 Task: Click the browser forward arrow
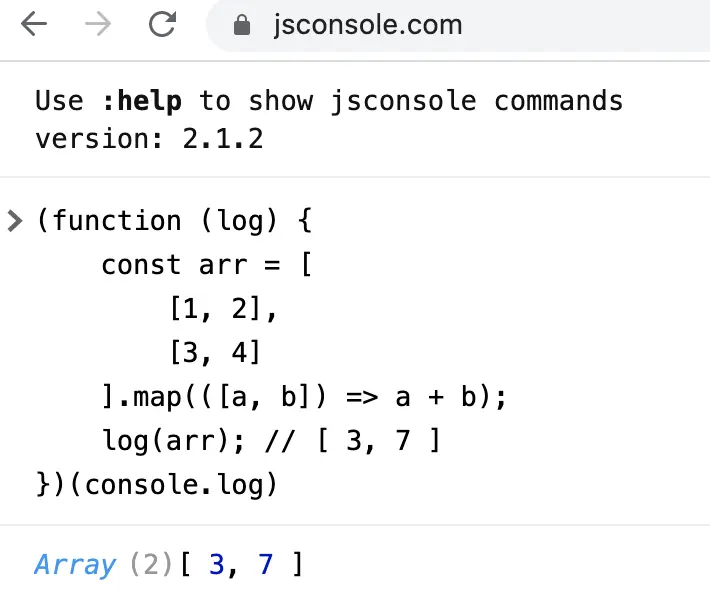tap(98, 24)
